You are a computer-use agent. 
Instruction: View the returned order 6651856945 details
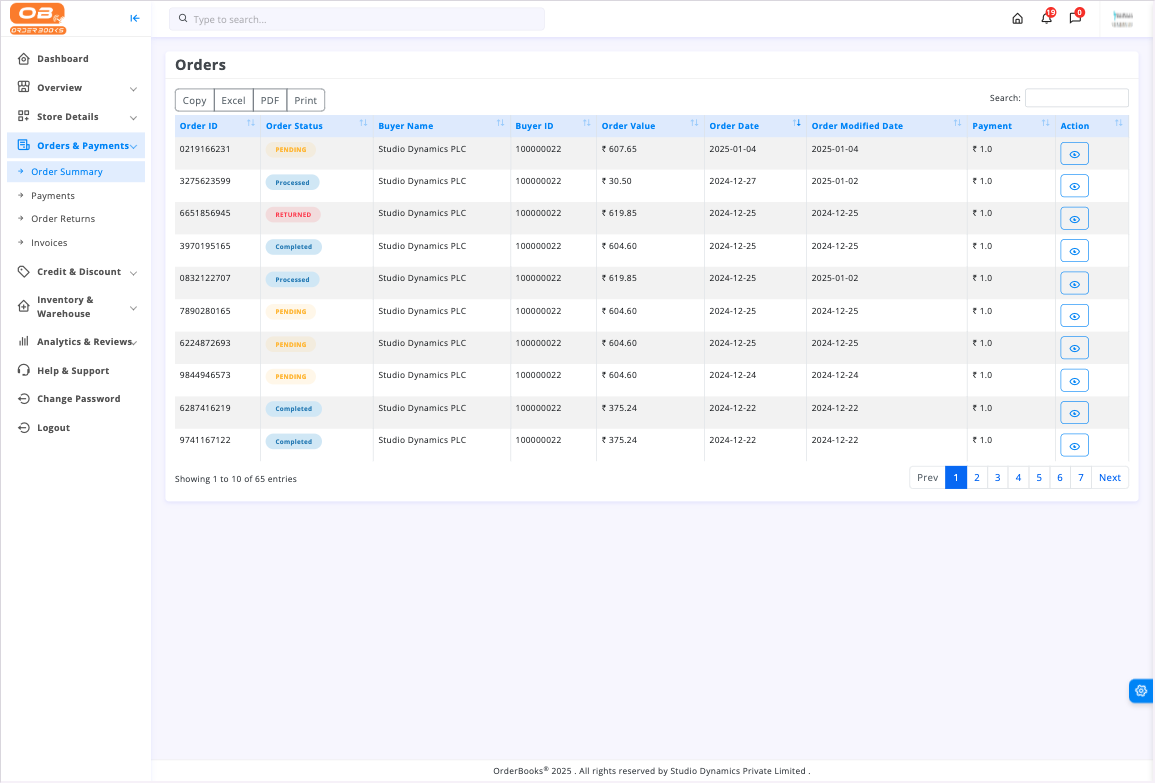1074,219
